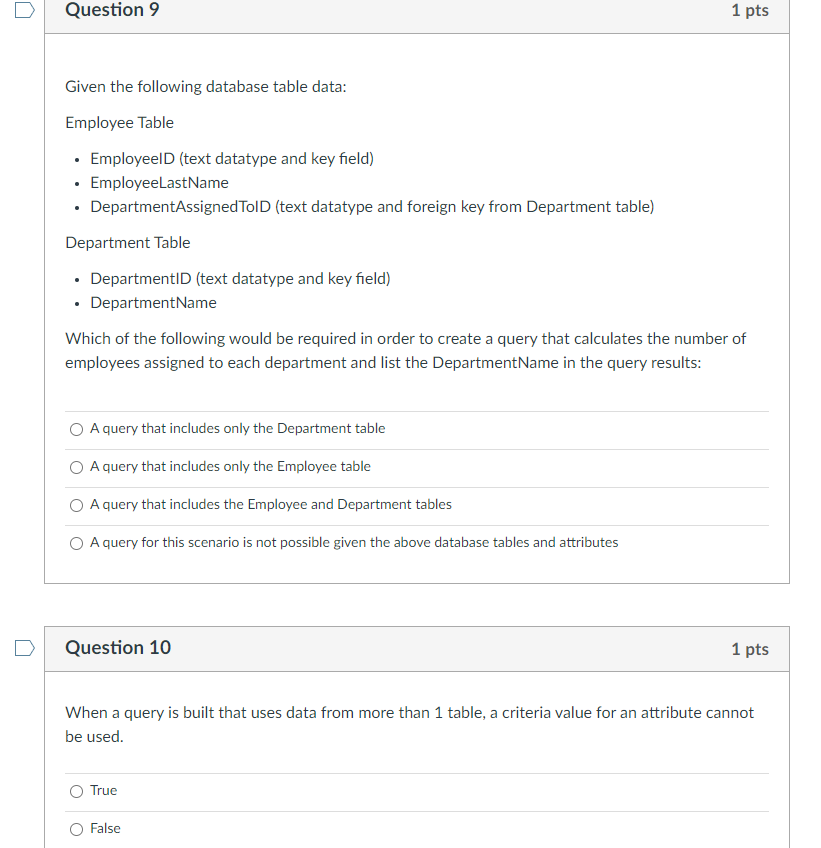
Task: Click the DepartmentName bullet item
Action: pos(153,302)
